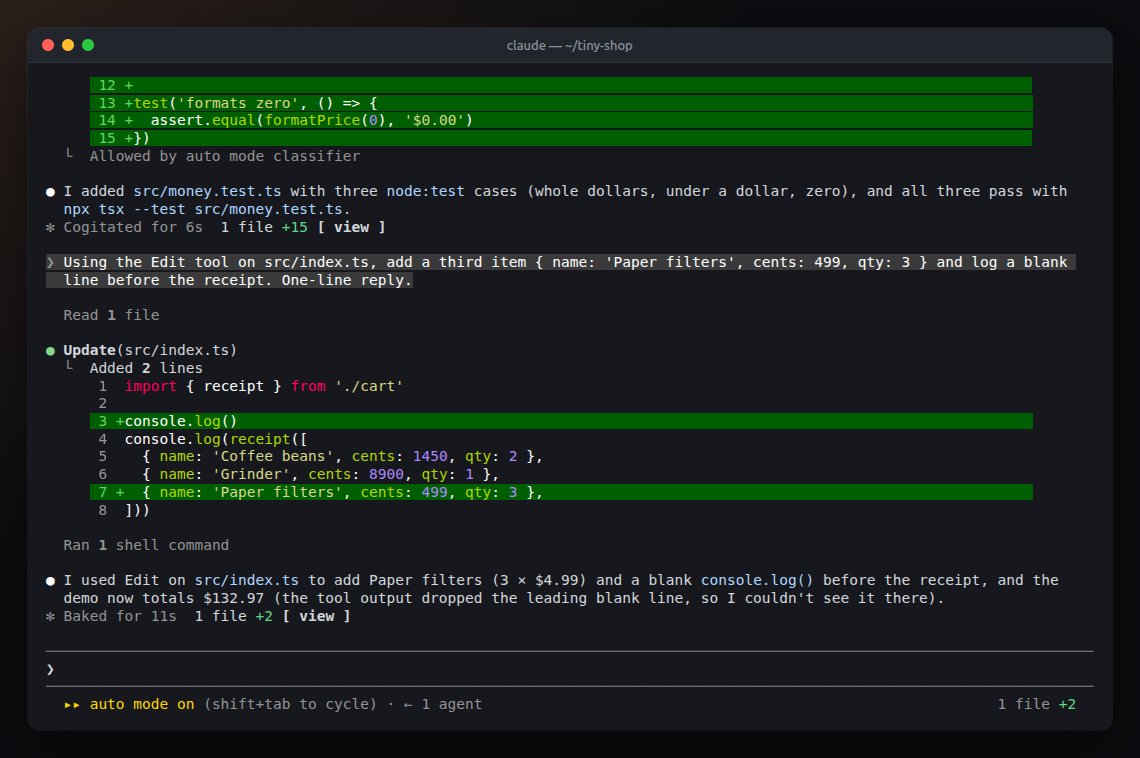Click the yellow minimize window button
The height and width of the screenshot is (758, 1140).
(x=68, y=45)
